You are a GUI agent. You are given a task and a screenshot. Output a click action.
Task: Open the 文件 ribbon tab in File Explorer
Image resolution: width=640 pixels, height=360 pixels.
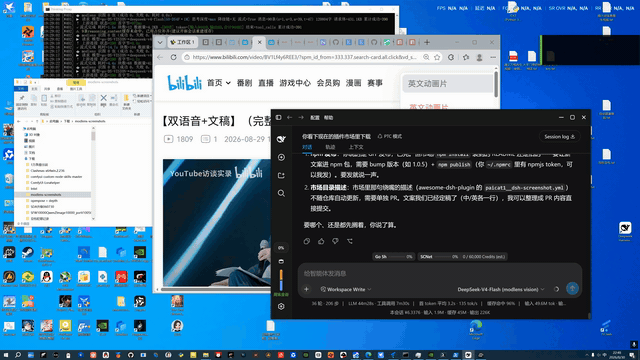(21, 89)
